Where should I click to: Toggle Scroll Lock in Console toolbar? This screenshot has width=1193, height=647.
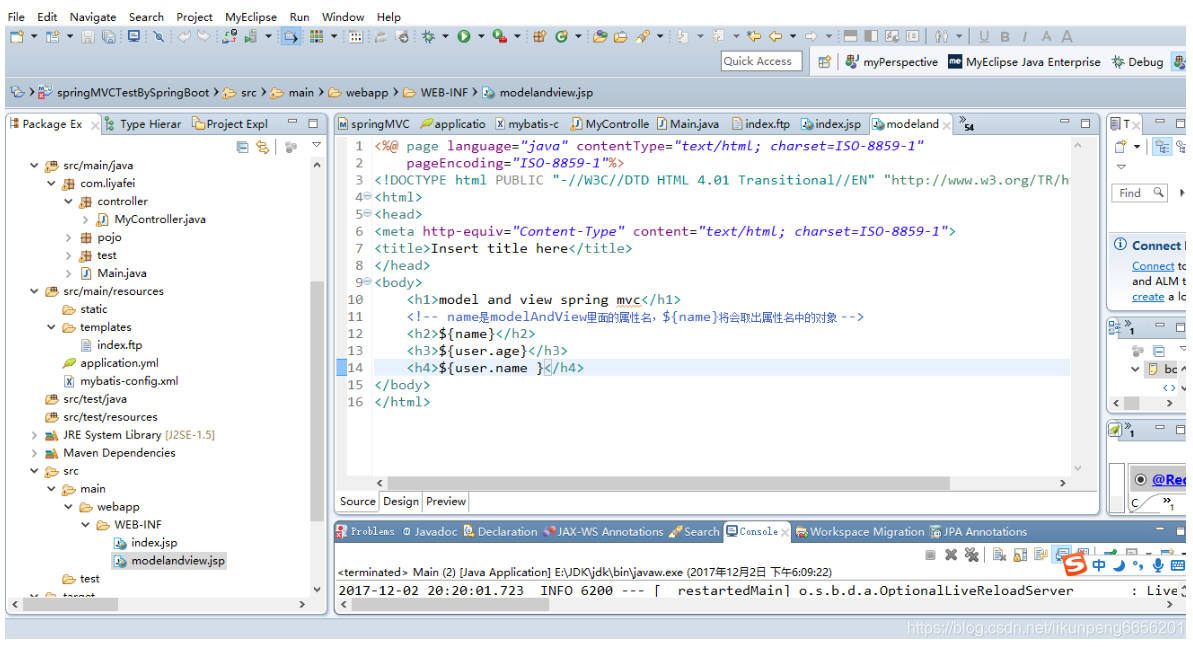1020,555
